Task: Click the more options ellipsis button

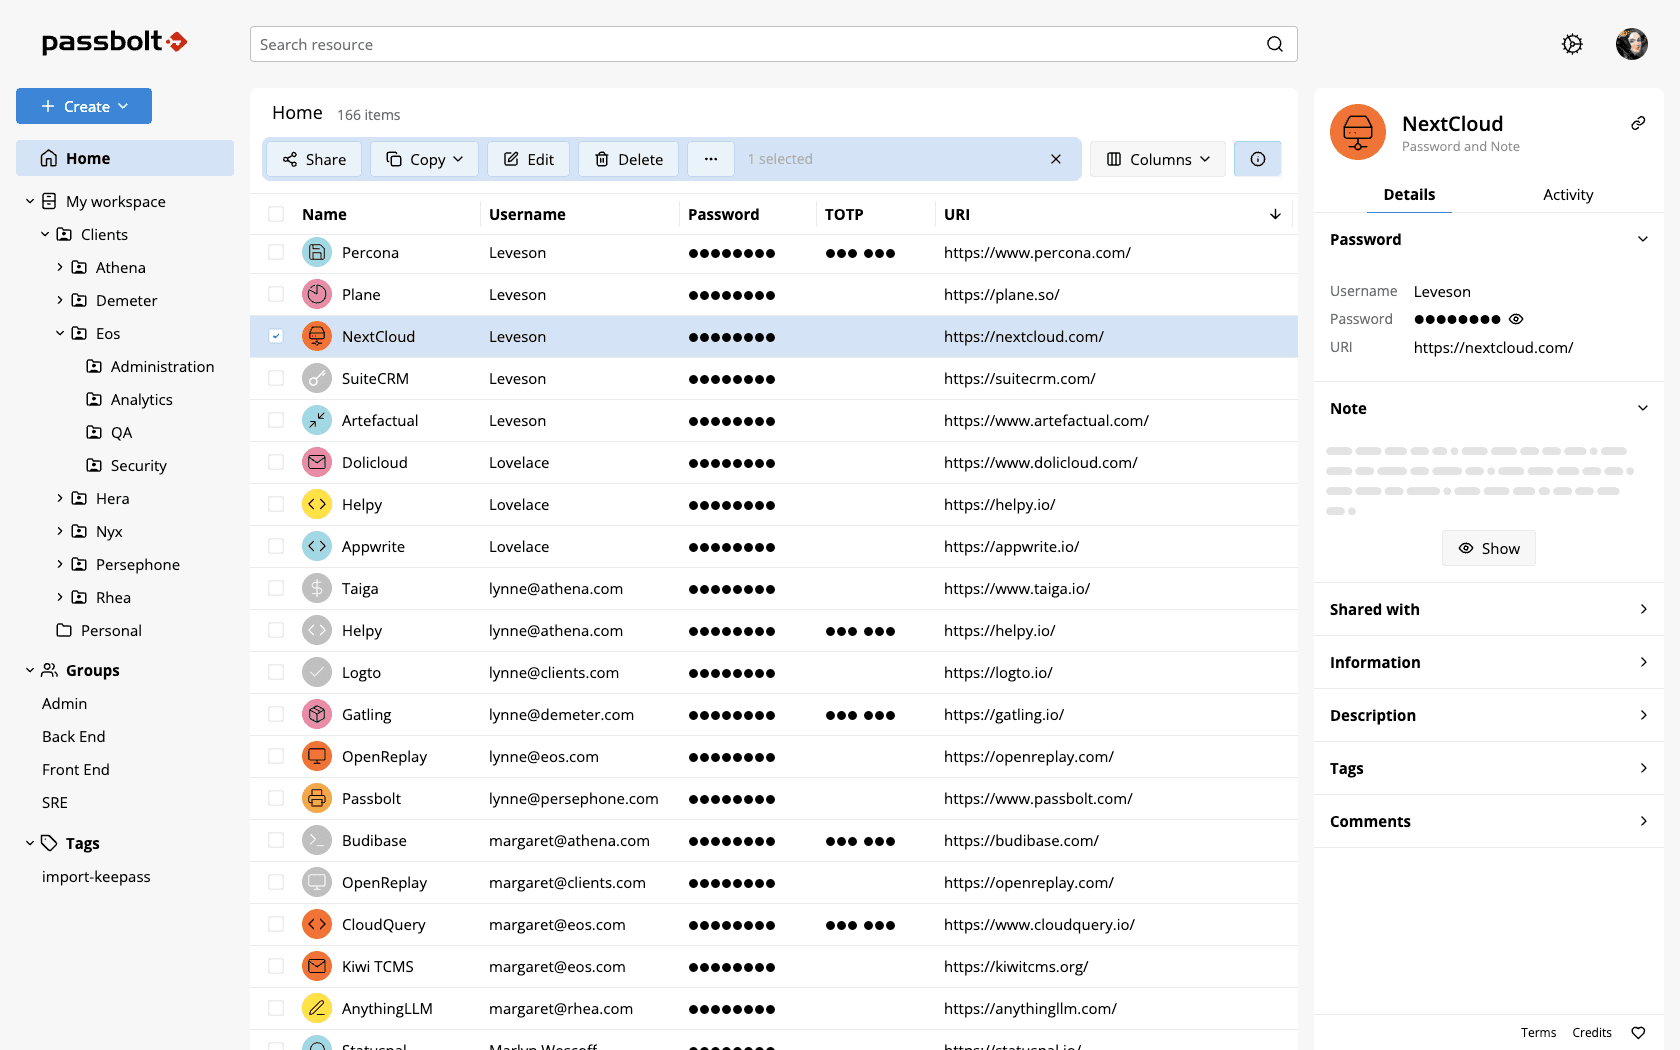Action: (x=711, y=158)
